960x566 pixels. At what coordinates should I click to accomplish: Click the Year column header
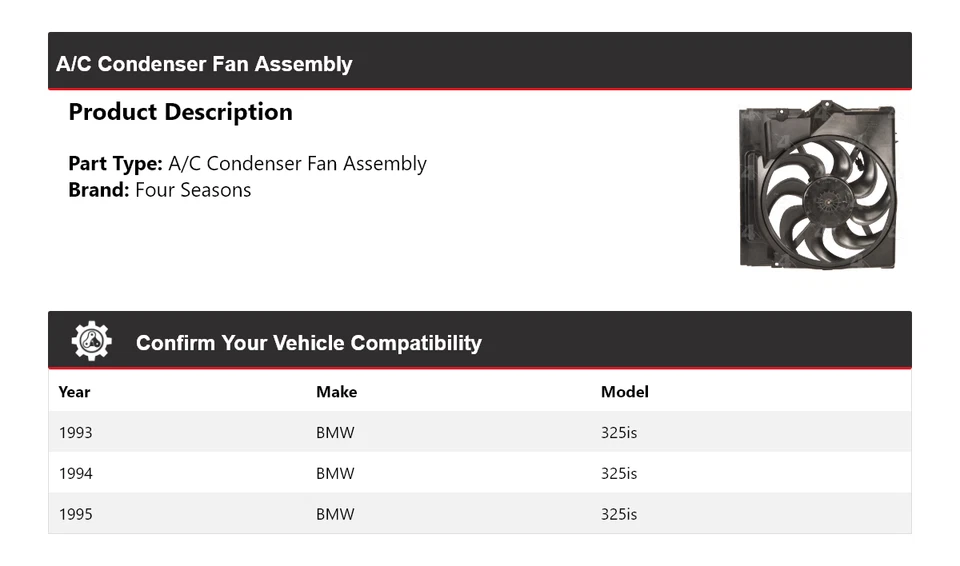74,392
